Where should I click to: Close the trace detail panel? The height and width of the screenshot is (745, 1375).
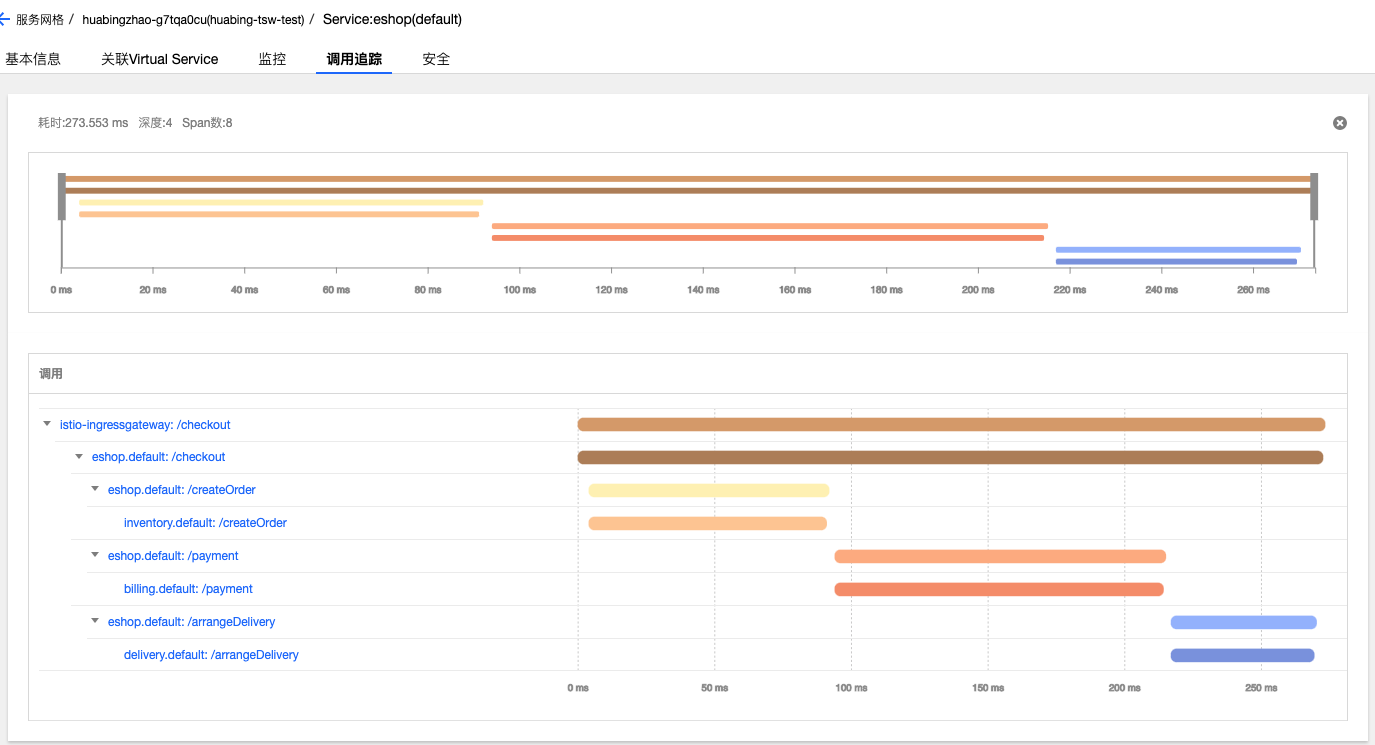tap(1339, 123)
